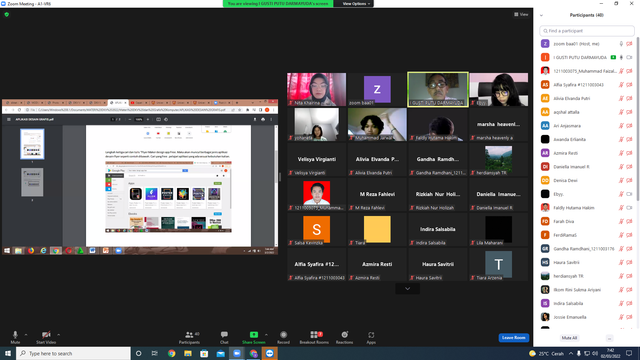
Task: Select page 1 thumbnail in shared PDF
Action: click(32, 144)
